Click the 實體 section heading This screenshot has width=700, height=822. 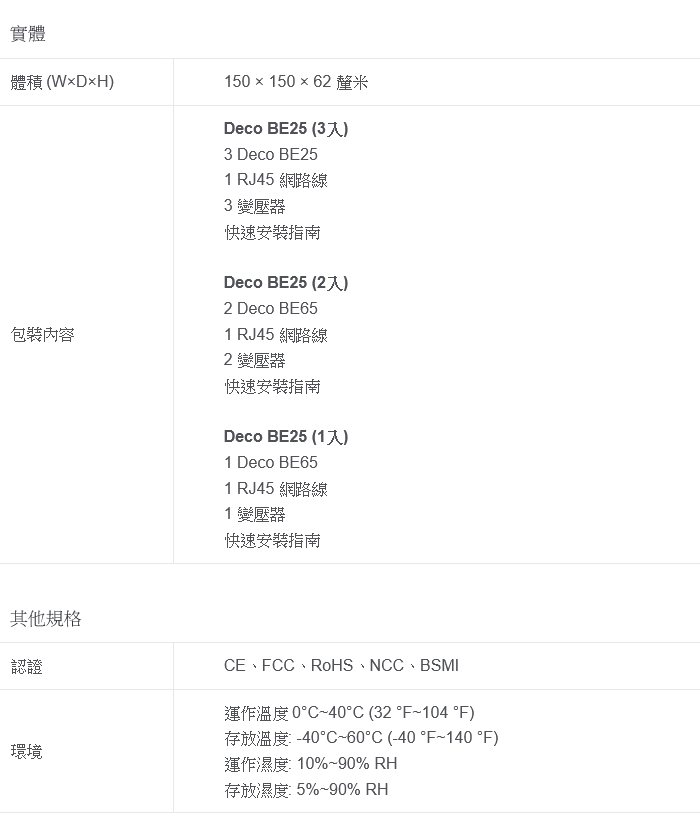pos(28,34)
